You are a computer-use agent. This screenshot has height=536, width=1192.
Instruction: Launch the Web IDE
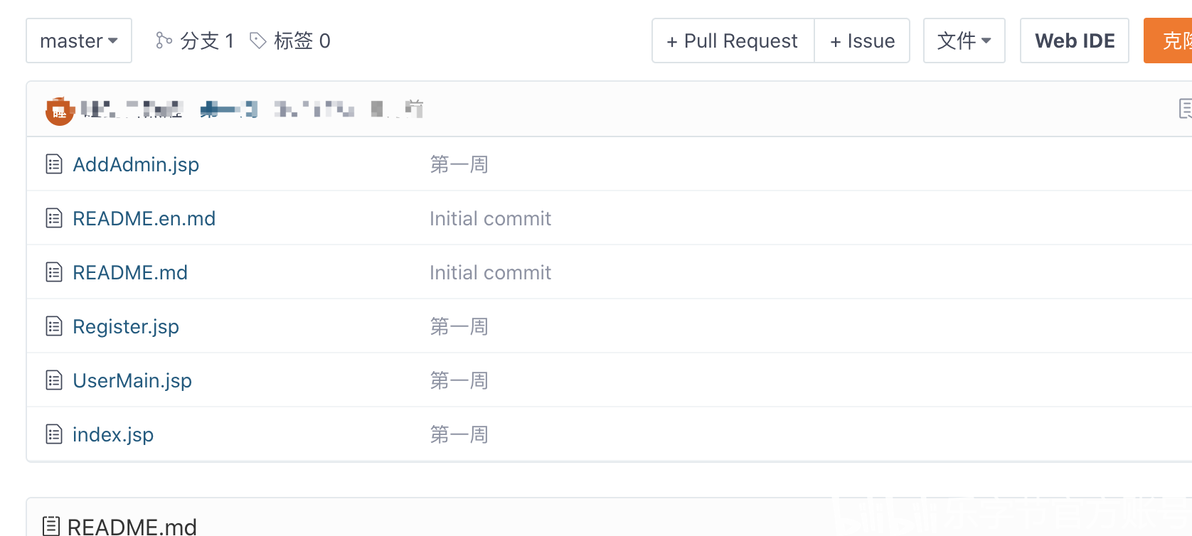coord(1074,41)
